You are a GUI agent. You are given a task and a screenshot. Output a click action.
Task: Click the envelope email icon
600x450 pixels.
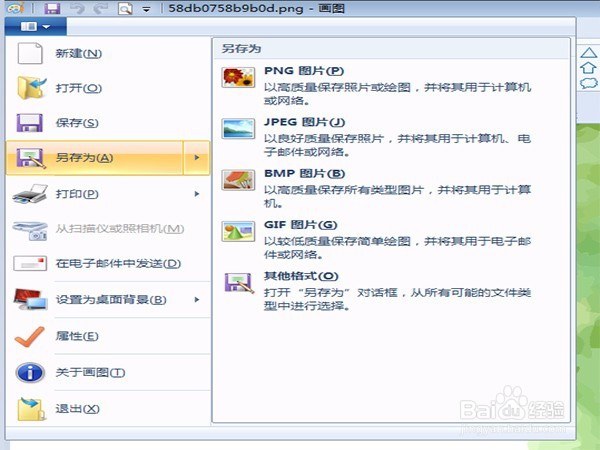point(30,264)
